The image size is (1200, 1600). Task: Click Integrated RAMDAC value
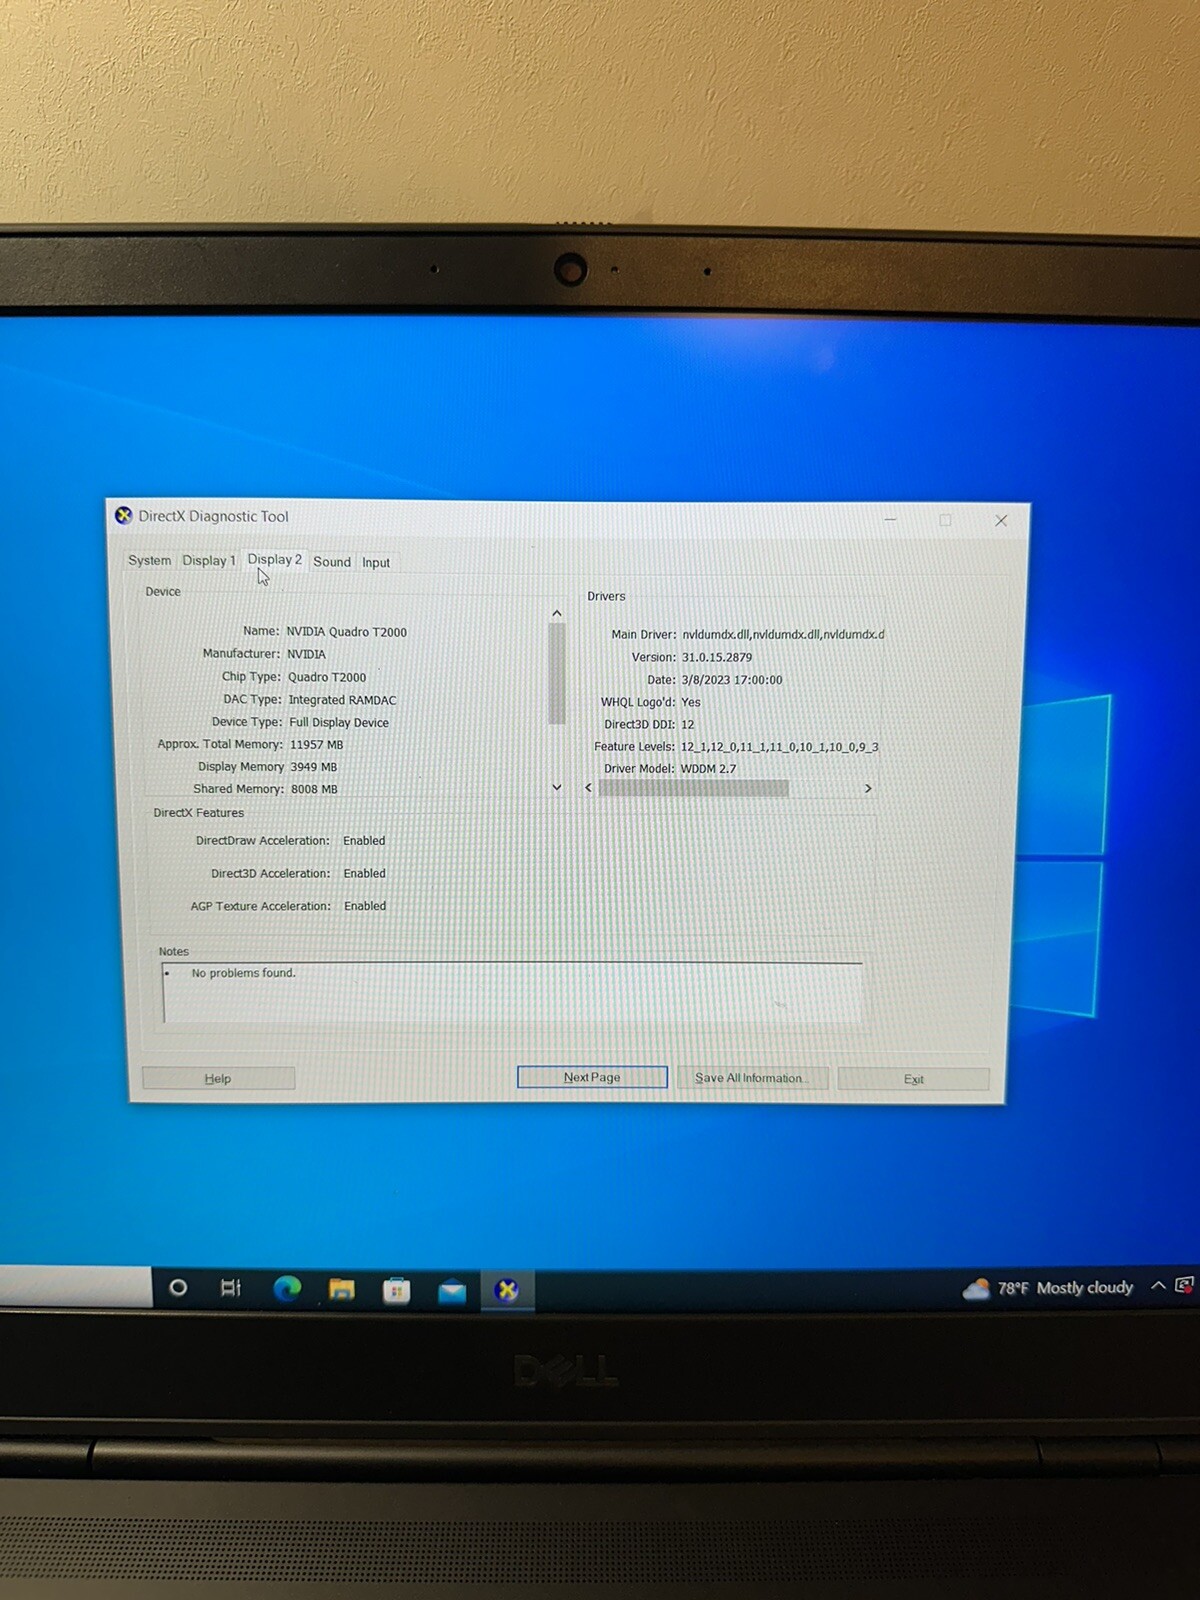tap(342, 700)
